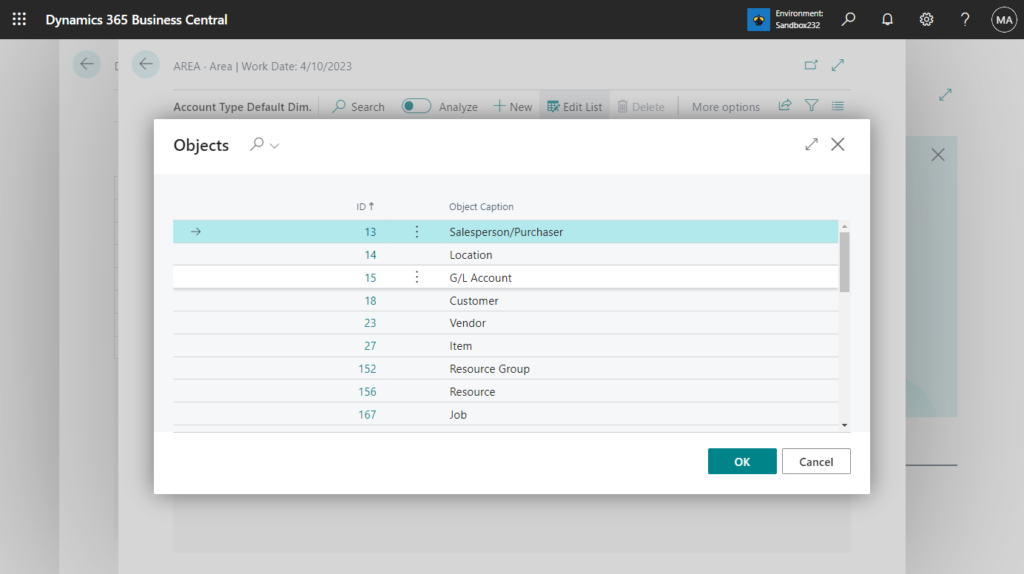Click the scrollbar up arrow in Objects list
Viewport: 1024px width, 574px height.
tap(844, 227)
